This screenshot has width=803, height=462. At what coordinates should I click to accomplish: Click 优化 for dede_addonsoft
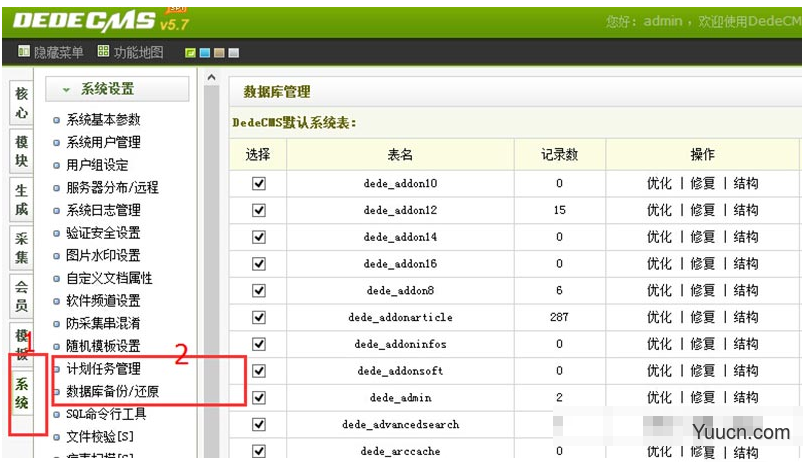click(x=659, y=371)
